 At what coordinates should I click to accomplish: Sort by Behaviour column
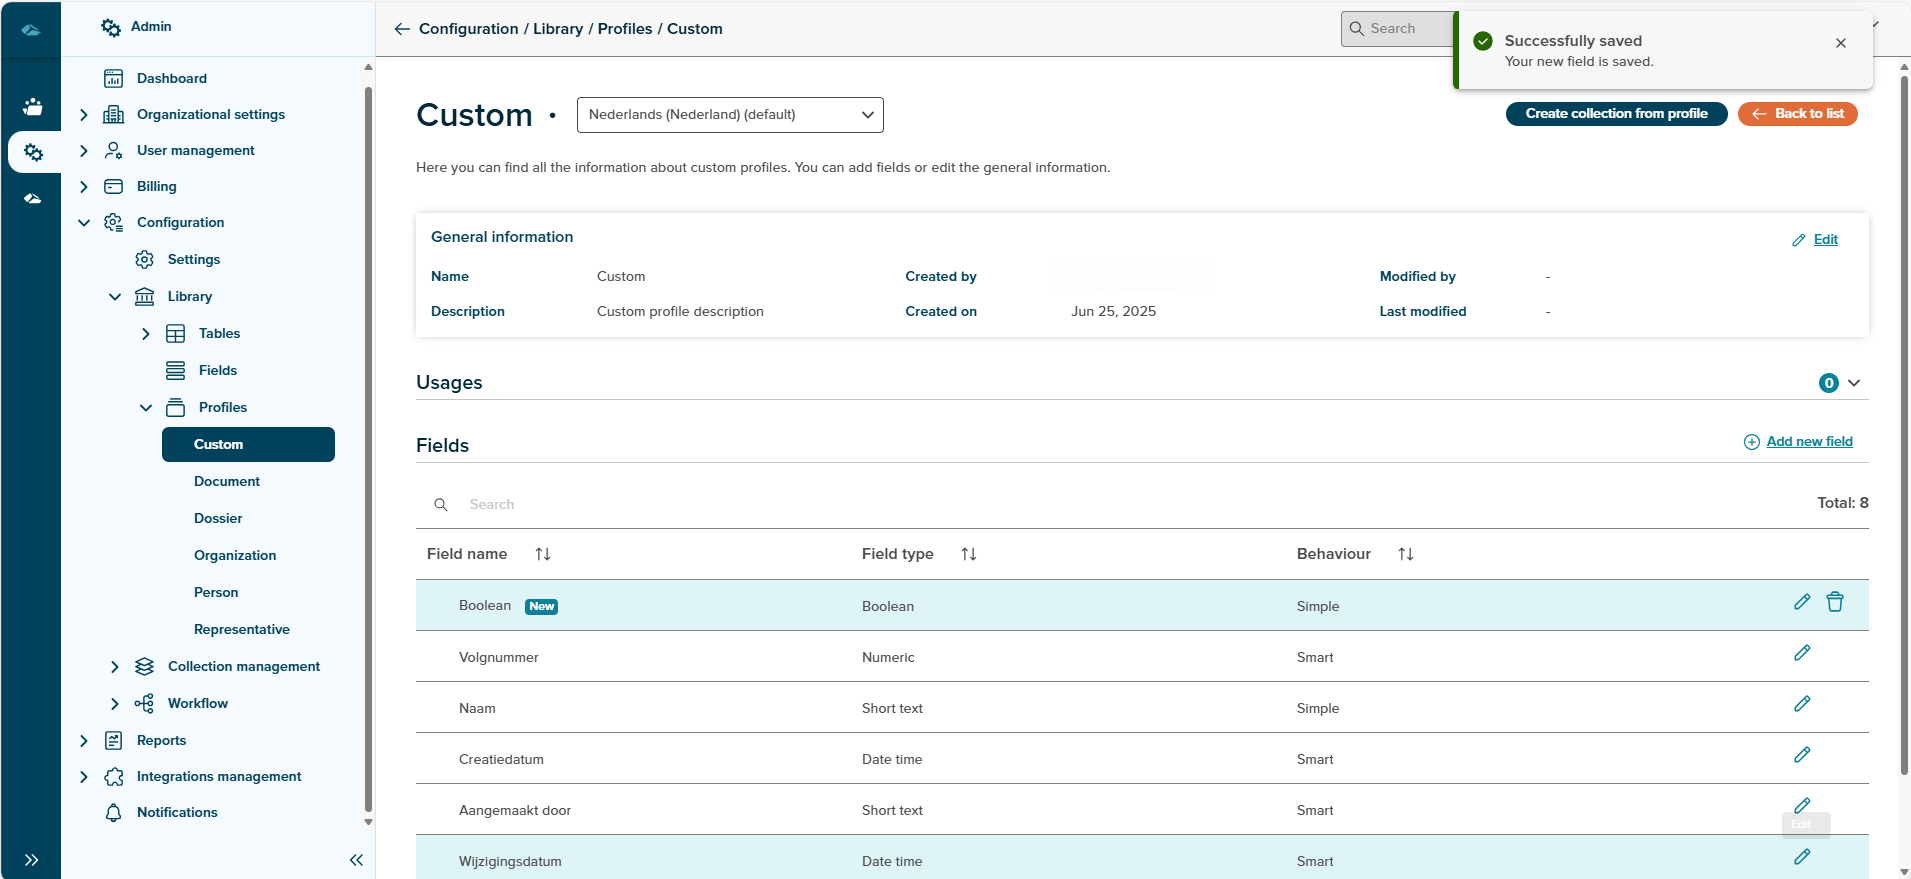(x=1405, y=554)
